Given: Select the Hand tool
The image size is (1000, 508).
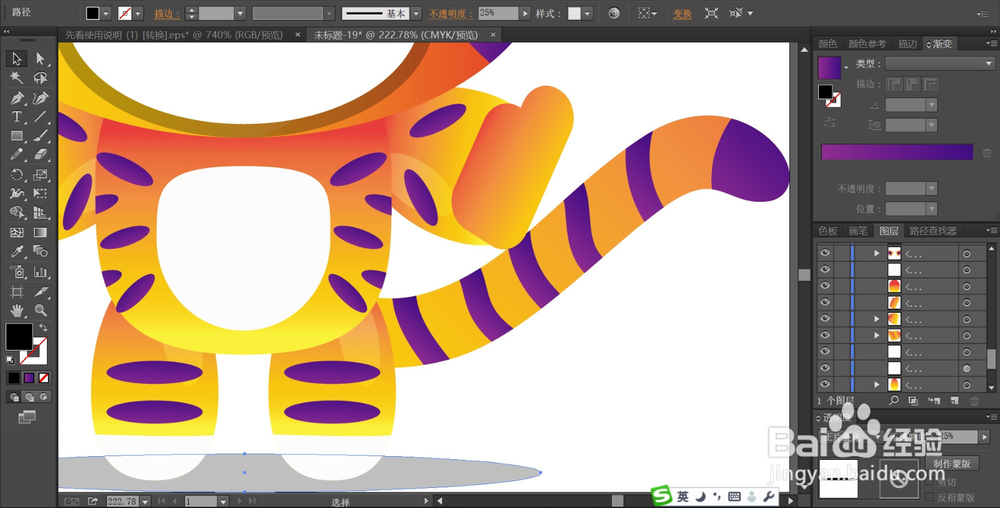Looking at the screenshot, I should tap(17, 310).
